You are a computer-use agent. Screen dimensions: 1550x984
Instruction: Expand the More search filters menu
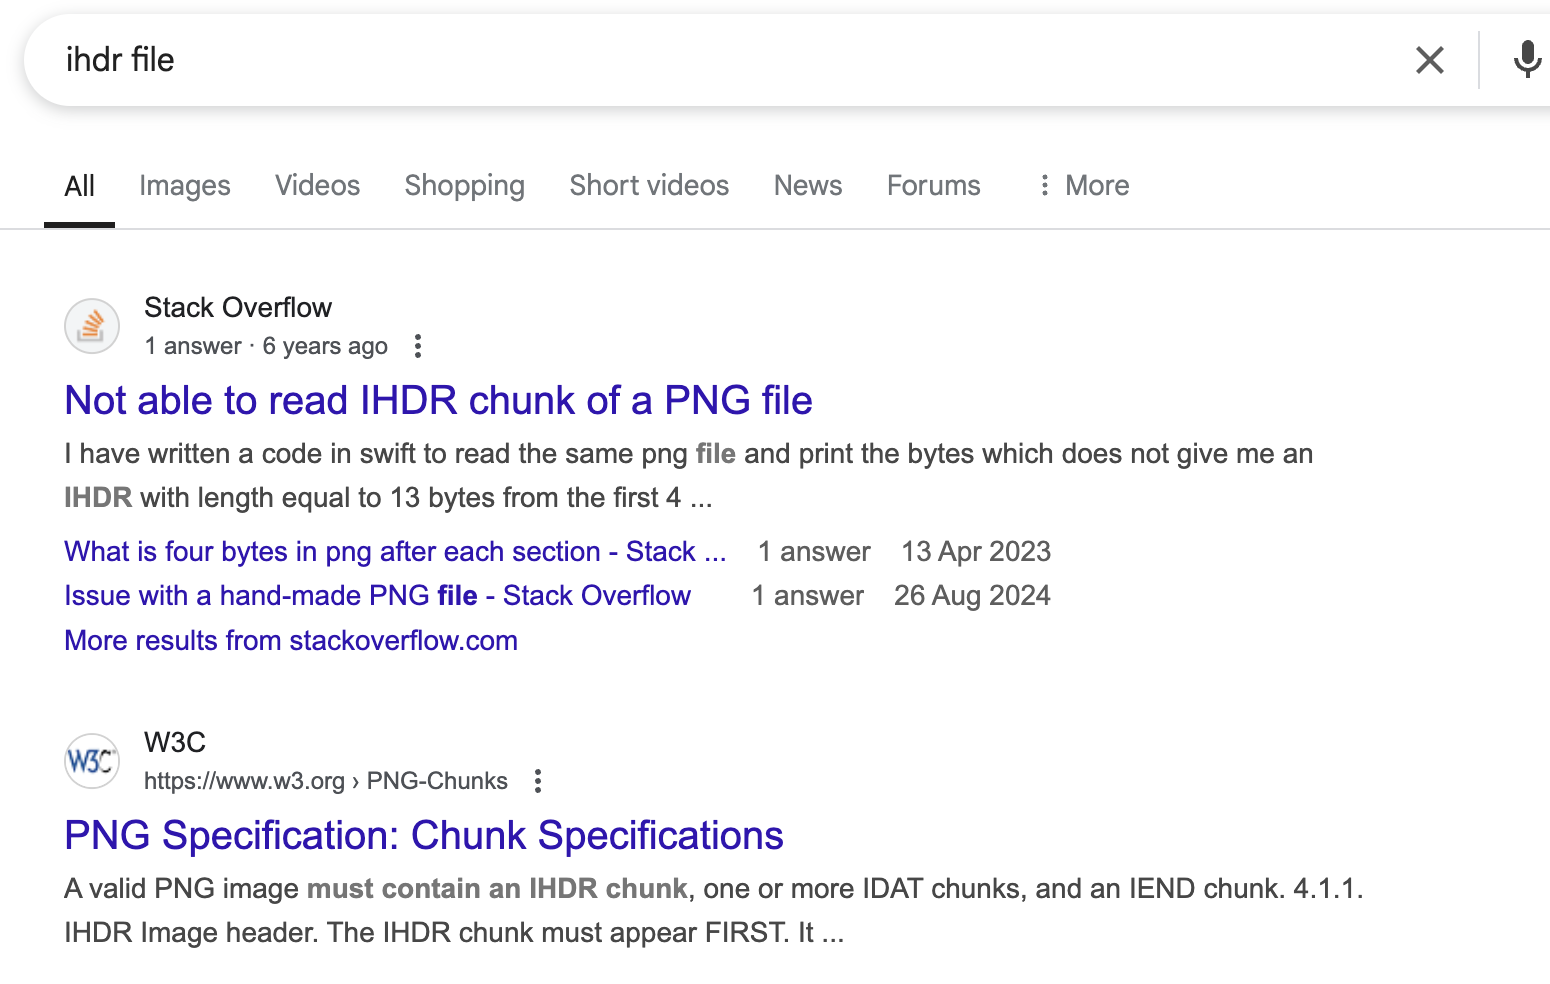1083,186
